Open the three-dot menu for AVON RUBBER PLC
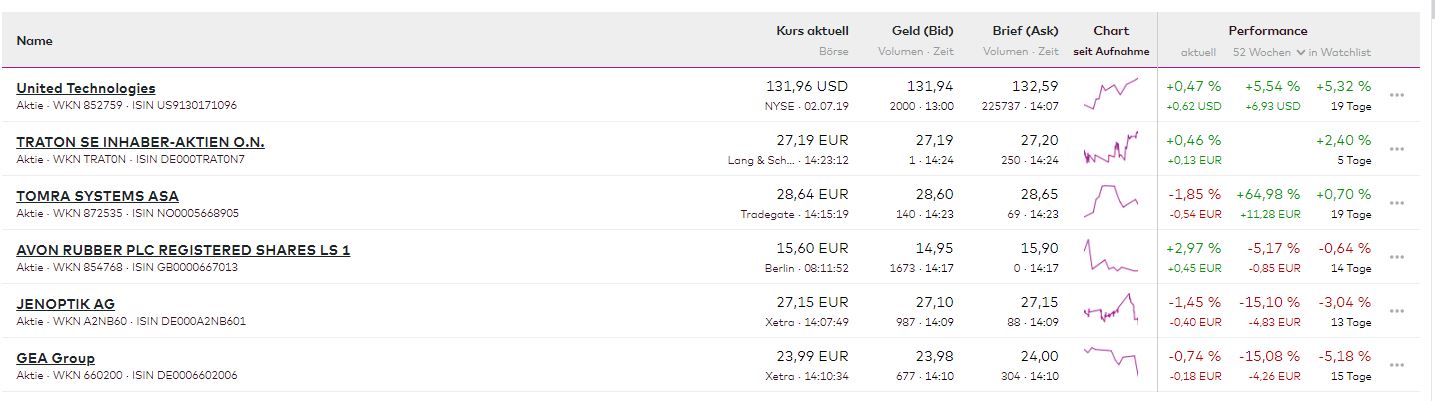The height and width of the screenshot is (401, 1435). (1397, 257)
